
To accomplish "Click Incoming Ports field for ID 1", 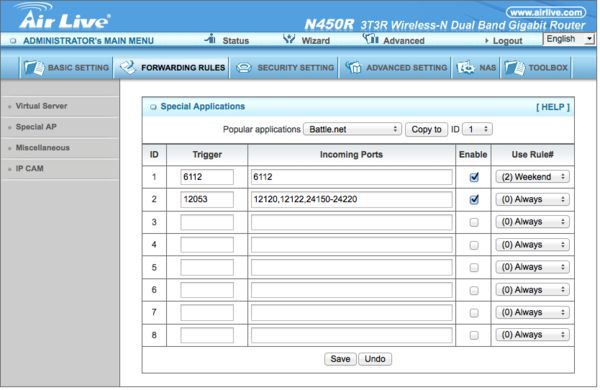I will click(x=351, y=177).
